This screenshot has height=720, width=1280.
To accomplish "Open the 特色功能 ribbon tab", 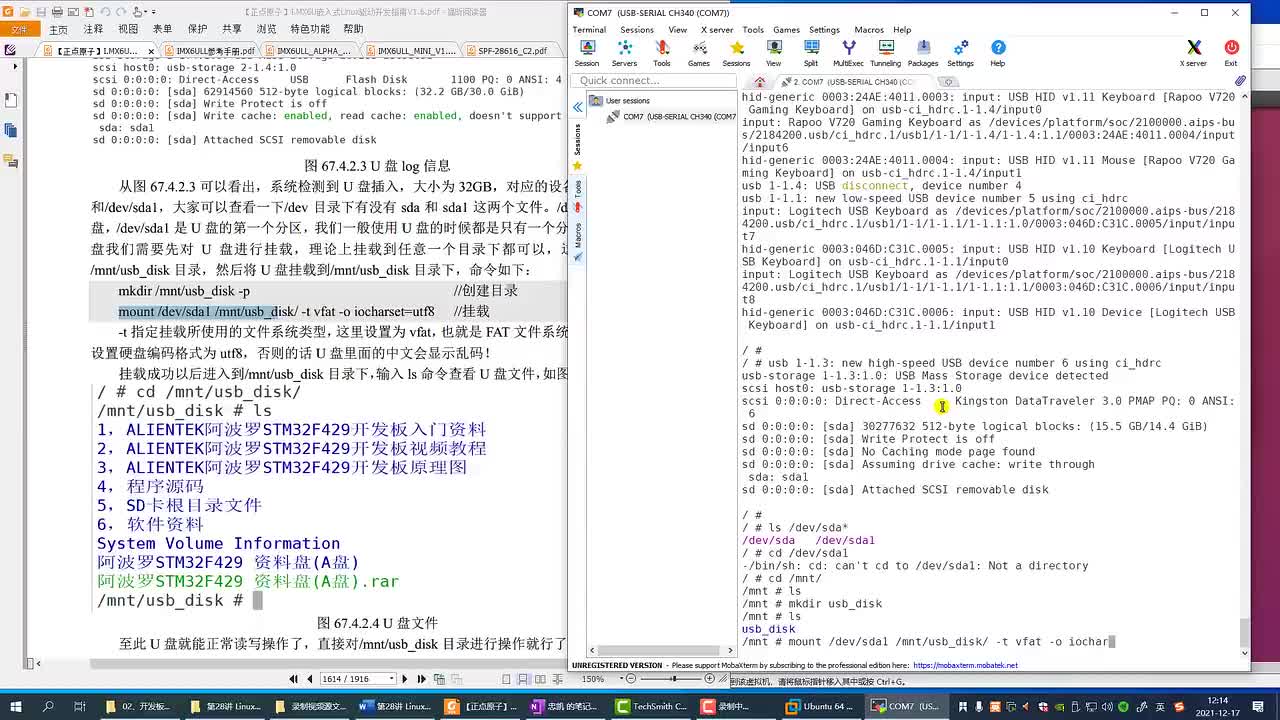I will point(310,29).
